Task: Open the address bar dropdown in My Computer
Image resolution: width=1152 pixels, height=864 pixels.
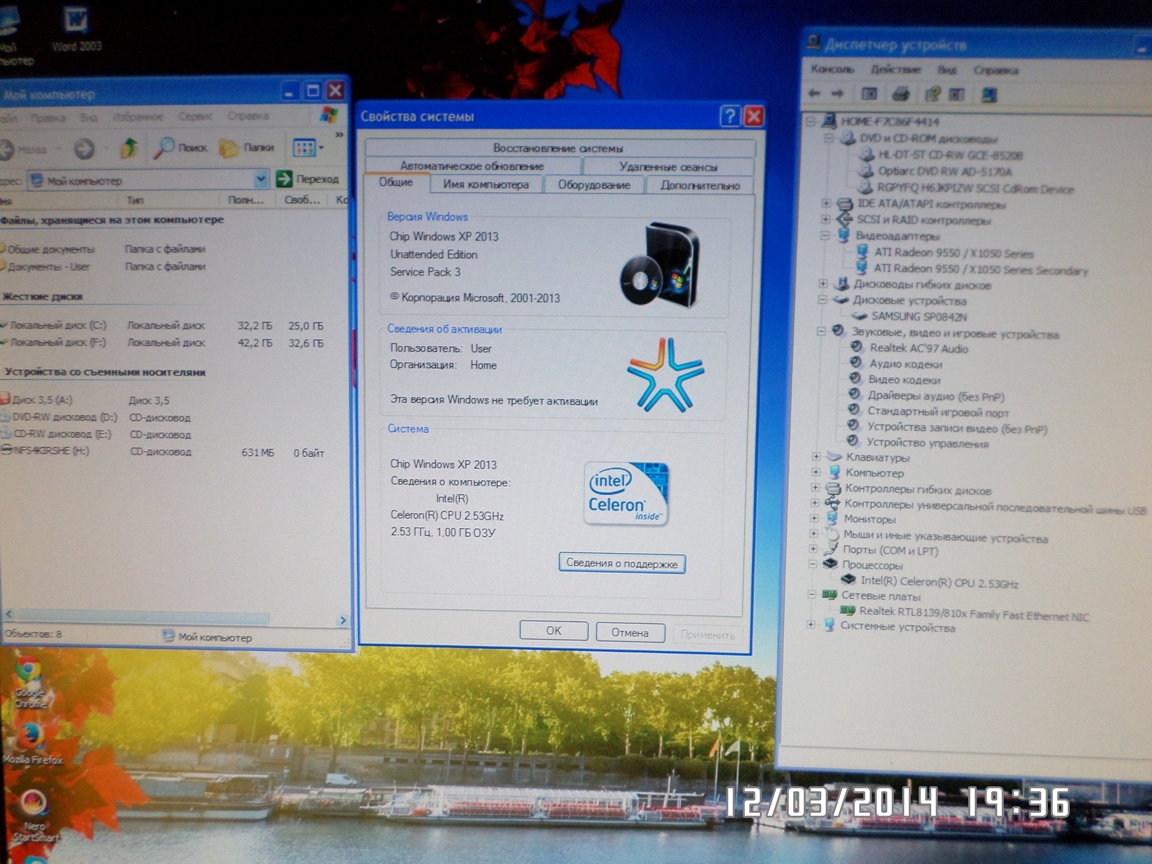Action: (261, 180)
